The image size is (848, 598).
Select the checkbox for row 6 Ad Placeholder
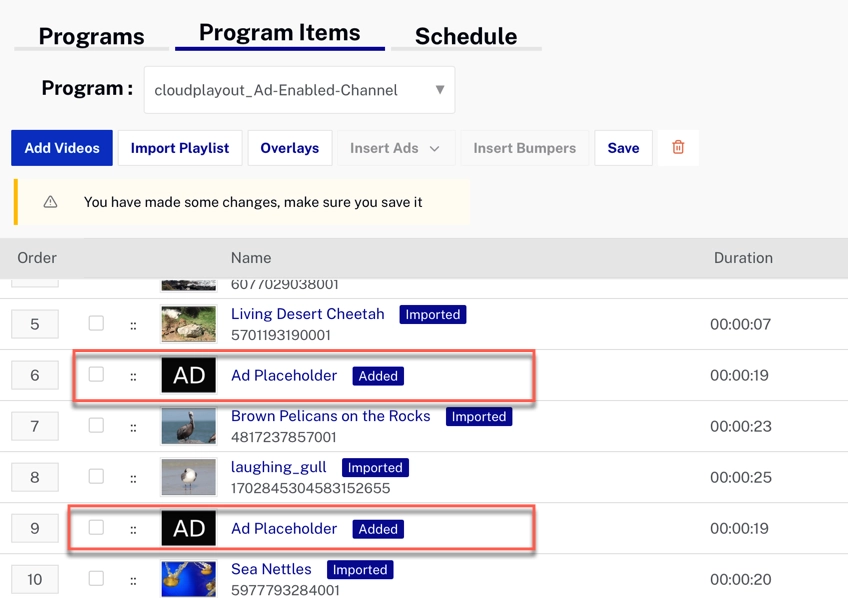coord(96,374)
